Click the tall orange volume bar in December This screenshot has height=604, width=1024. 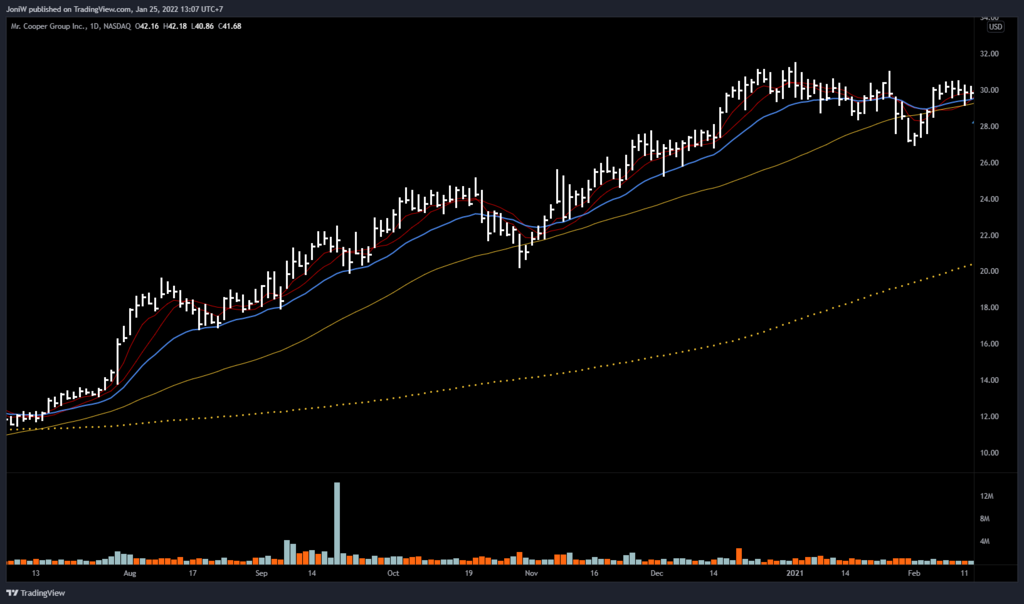coord(739,556)
